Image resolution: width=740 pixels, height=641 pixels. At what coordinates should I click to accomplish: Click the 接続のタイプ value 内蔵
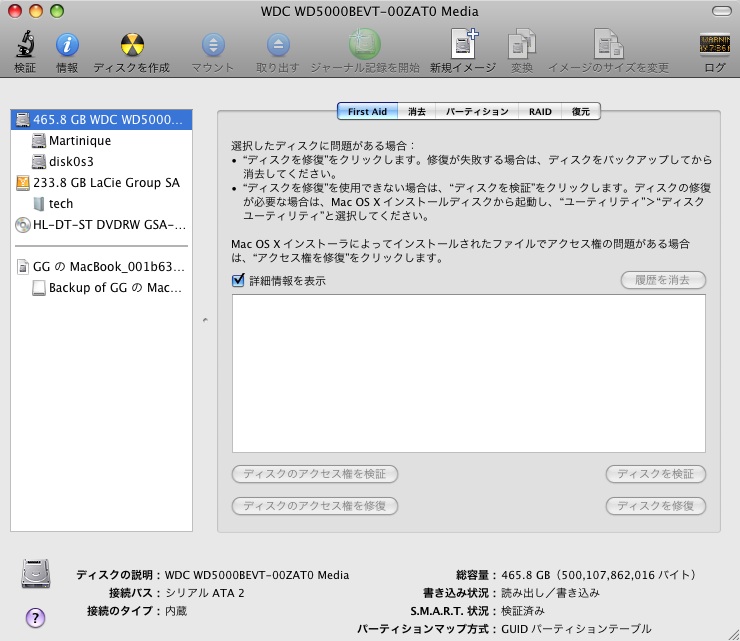tap(176, 611)
